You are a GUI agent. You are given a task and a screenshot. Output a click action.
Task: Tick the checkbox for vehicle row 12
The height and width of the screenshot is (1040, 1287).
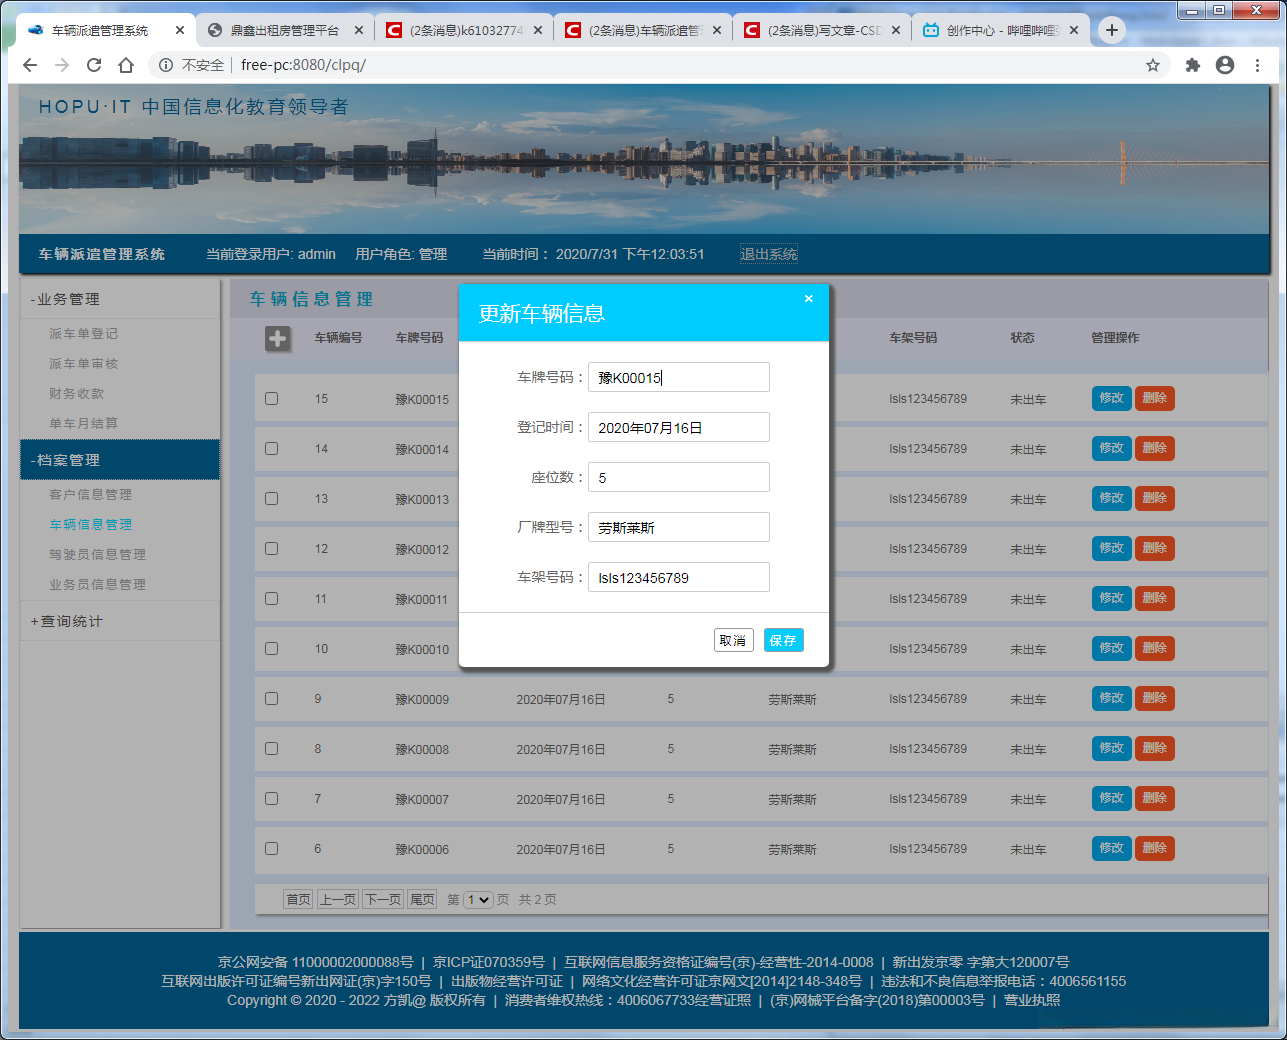point(271,548)
